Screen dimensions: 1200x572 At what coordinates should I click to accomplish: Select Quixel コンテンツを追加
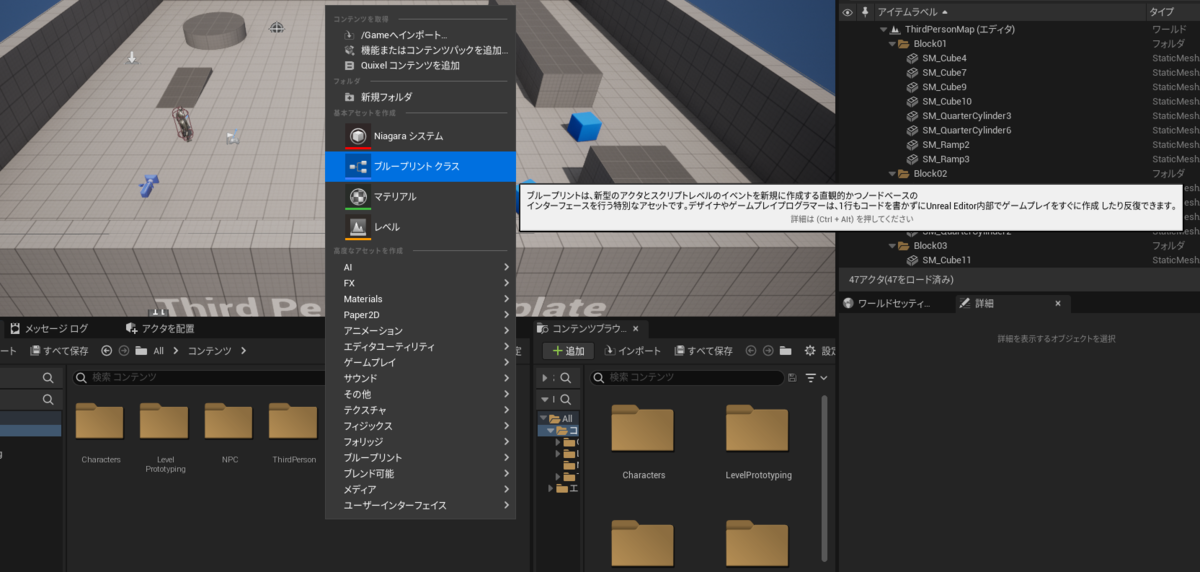pos(420,65)
